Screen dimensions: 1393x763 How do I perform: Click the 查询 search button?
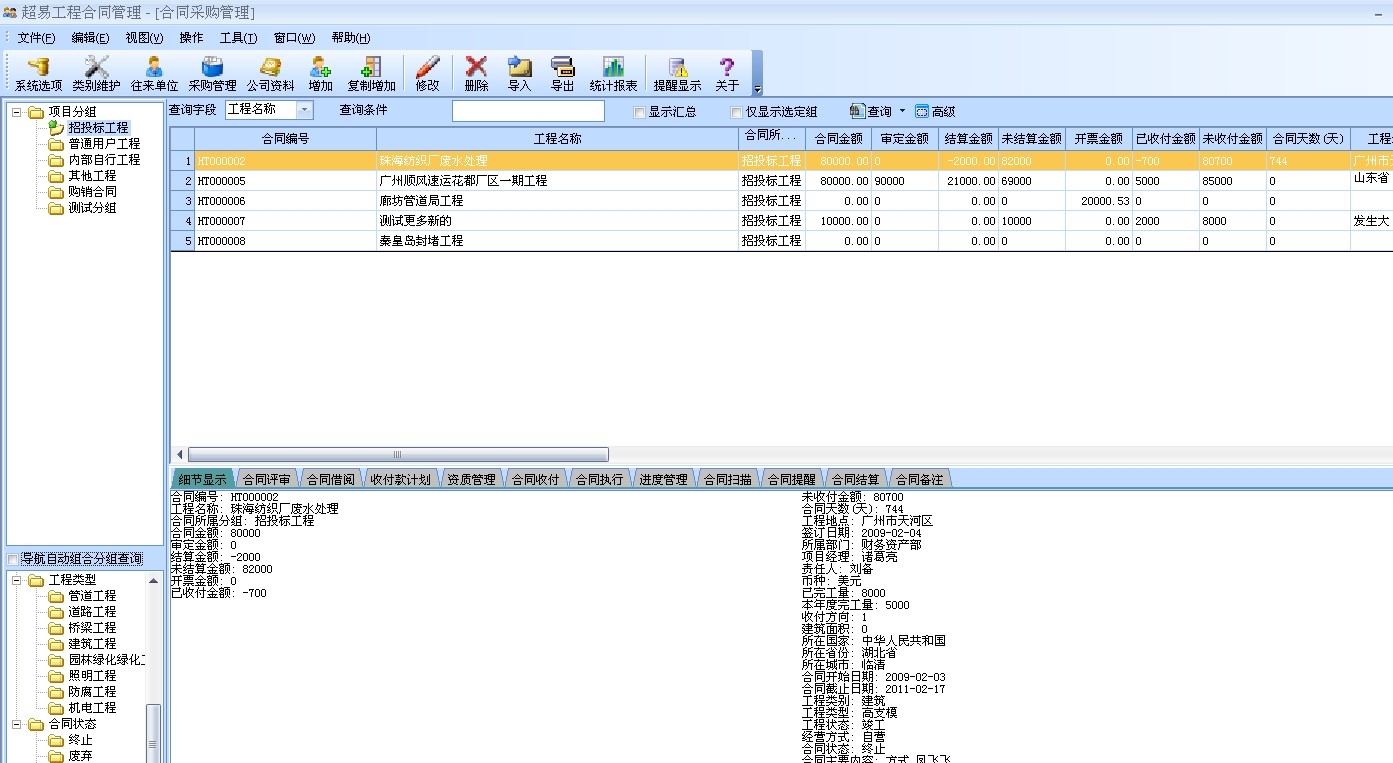click(871, 112)
